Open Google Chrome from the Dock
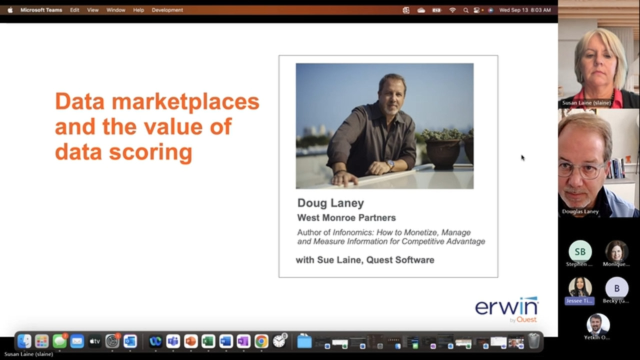This screenshot has width=640, height=360. point(261,341)
